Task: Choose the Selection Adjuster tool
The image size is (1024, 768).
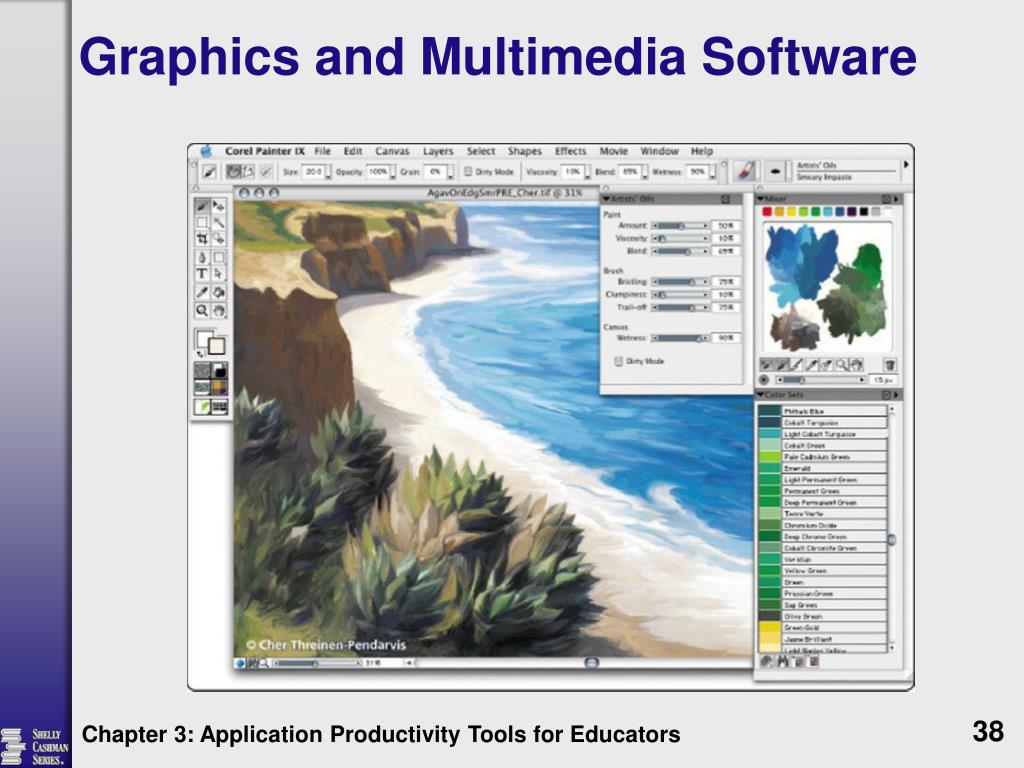Action: (x=219, y=239)
